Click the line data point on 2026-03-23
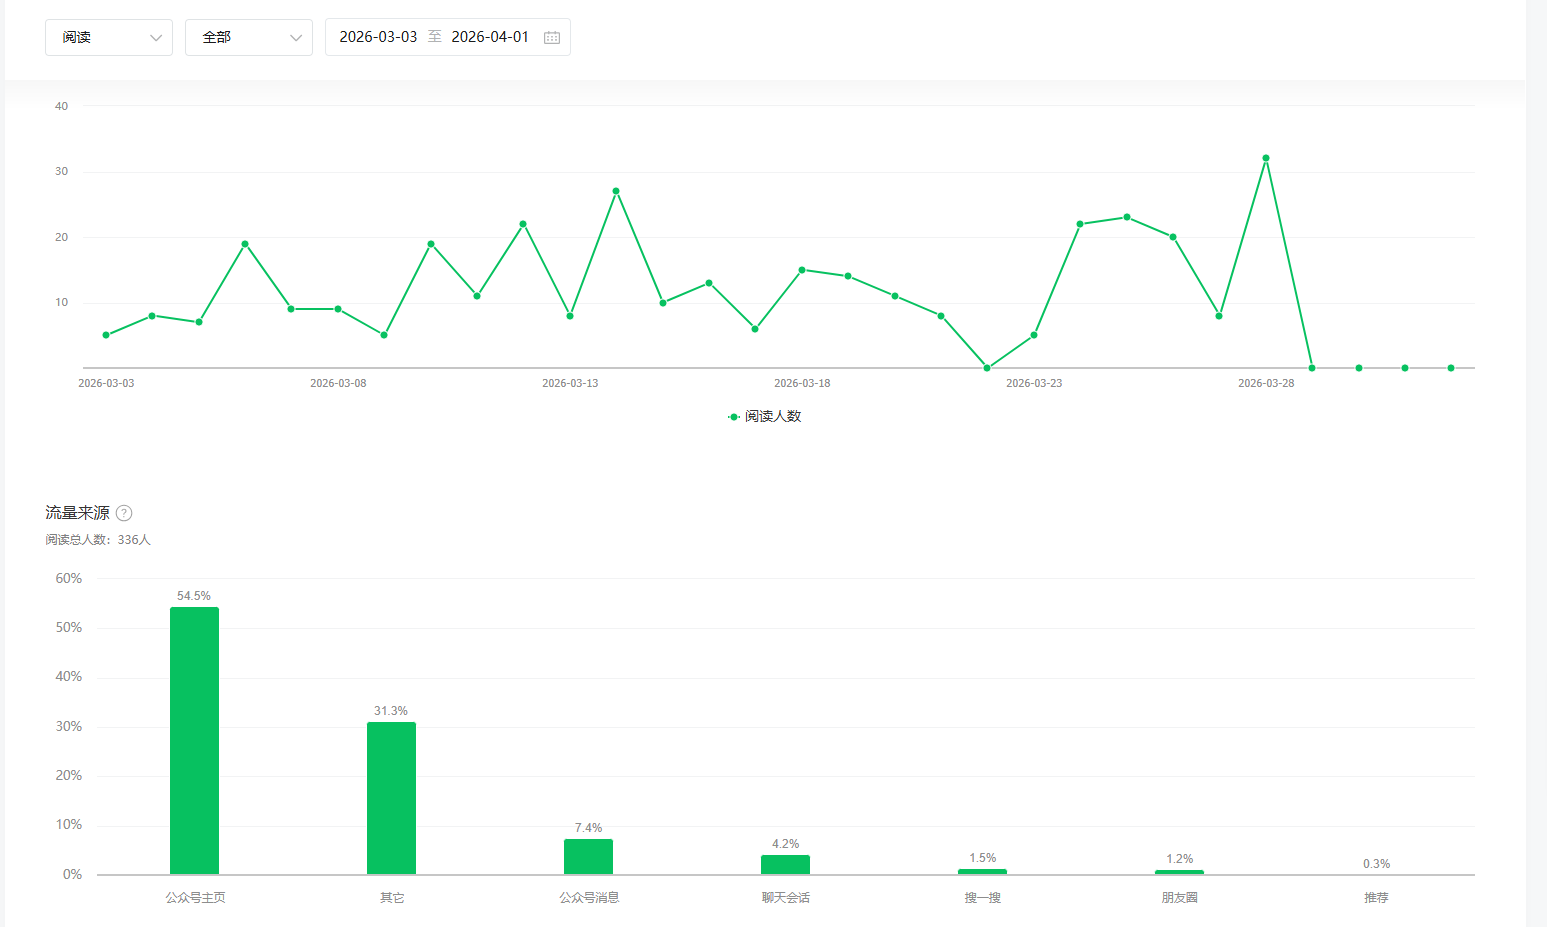The width and height of the screenshot is (1547, 927). point(1034,335)
